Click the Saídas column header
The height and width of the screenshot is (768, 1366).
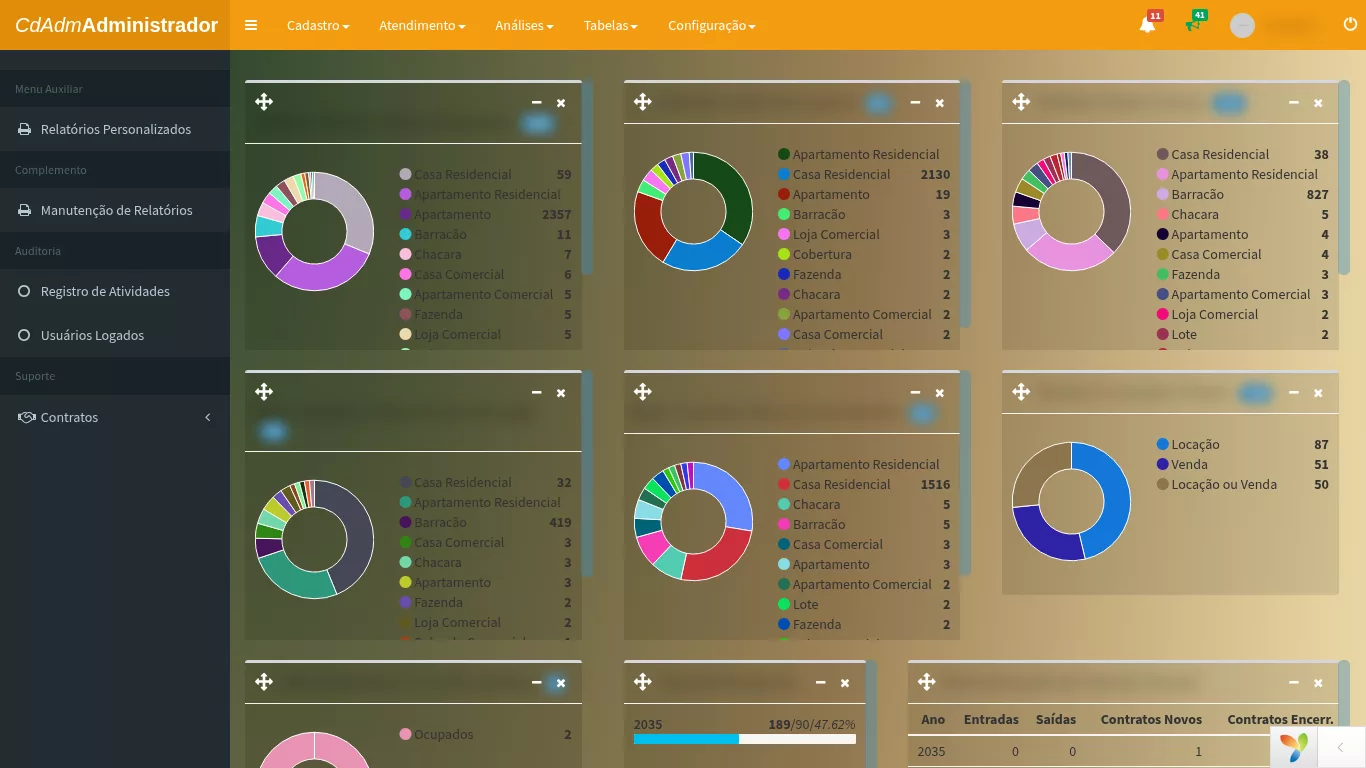point(1056,719)
